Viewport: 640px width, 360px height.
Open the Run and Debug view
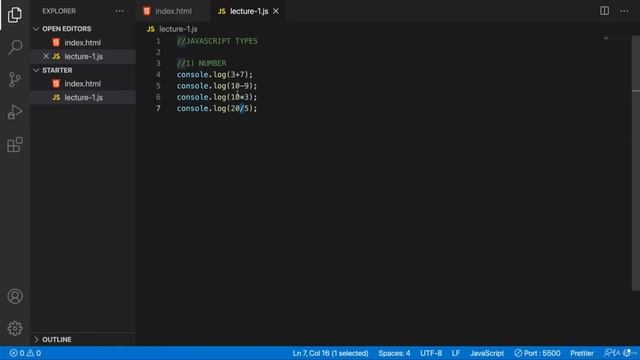click(x=15, y=112)
